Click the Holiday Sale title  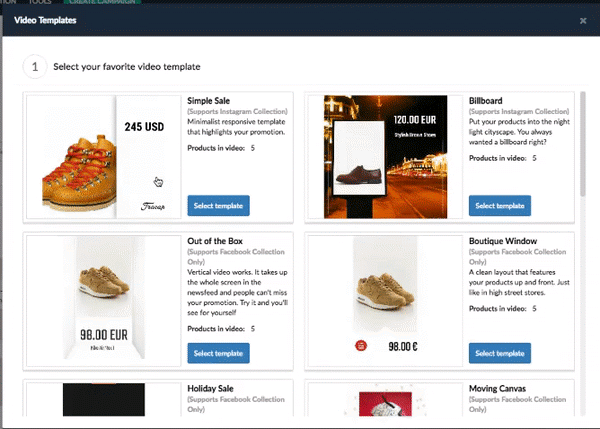click(210, 388)
